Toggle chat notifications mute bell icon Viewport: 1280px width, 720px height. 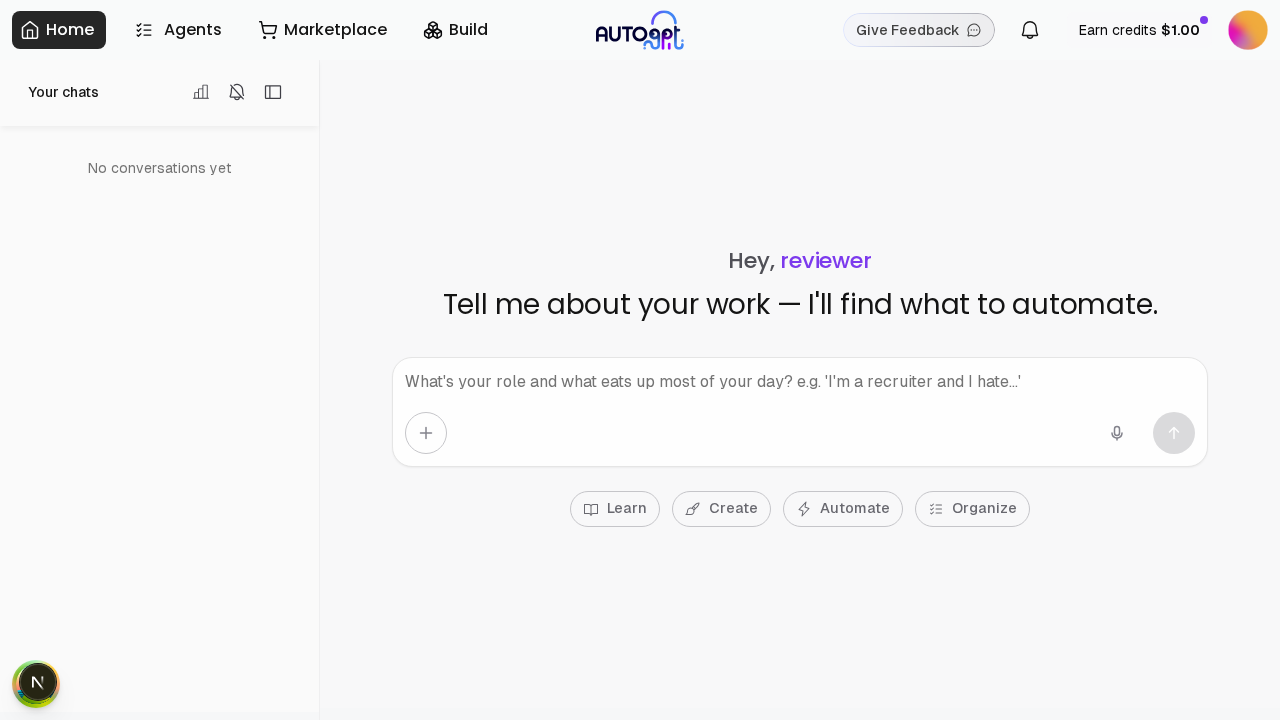(x=237, y=92)
